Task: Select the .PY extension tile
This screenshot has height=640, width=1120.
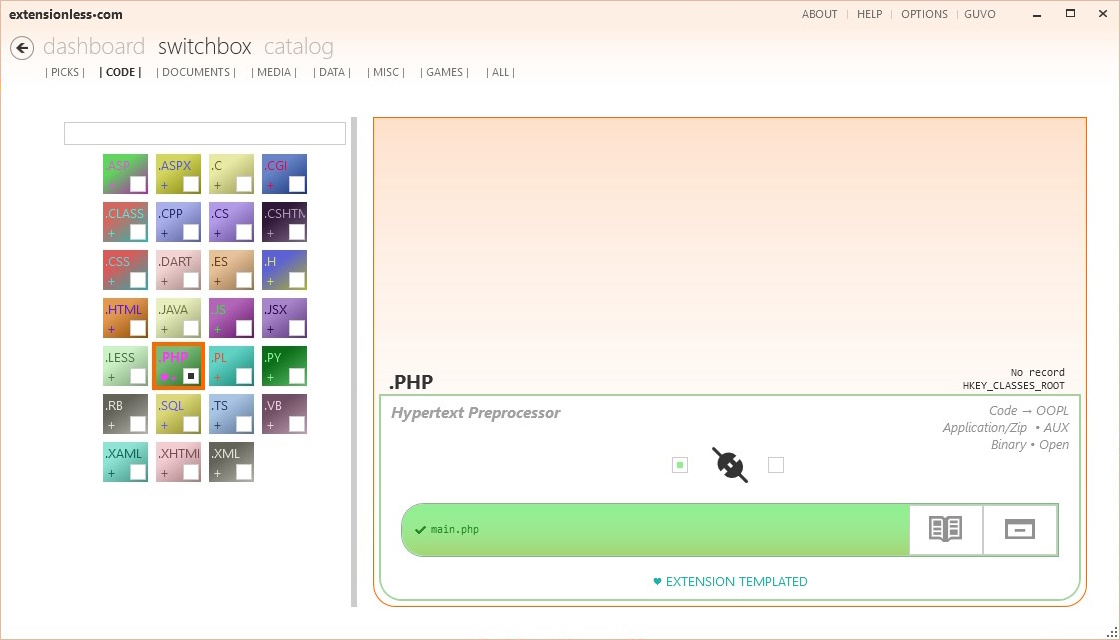Action: click(x=283, y=364)
